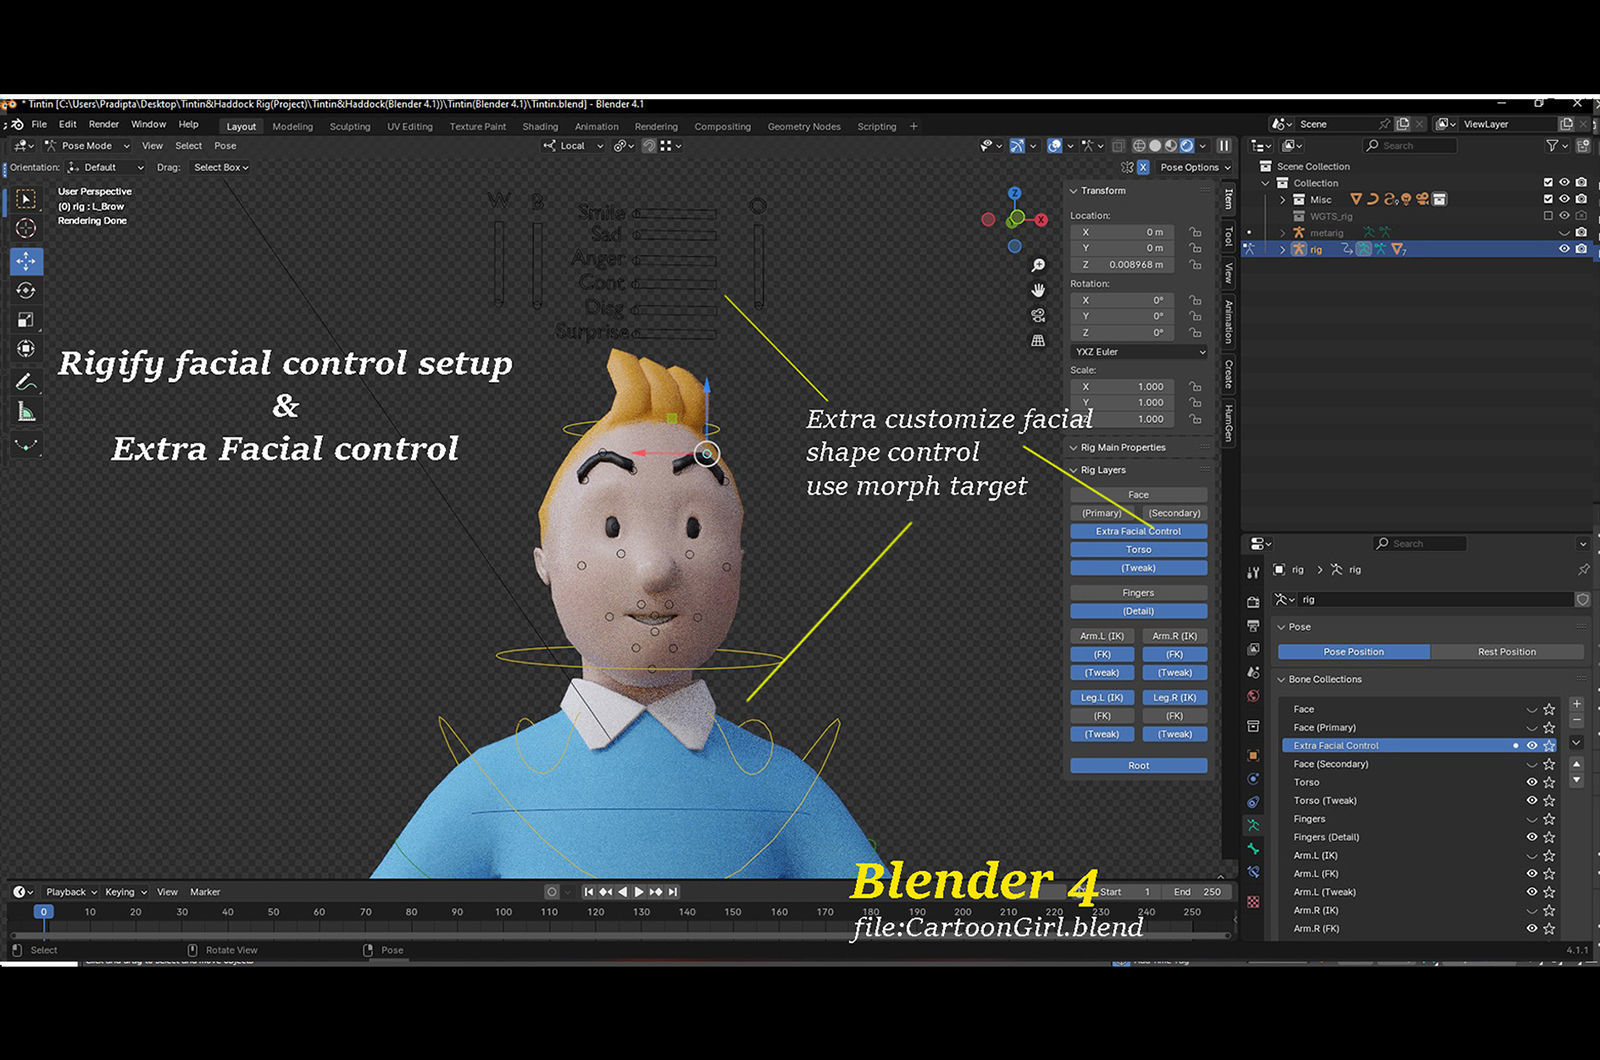Viewport: 1600px width, 1060px height.
Task: Open the File menu
Action: [x=39, y=125]
